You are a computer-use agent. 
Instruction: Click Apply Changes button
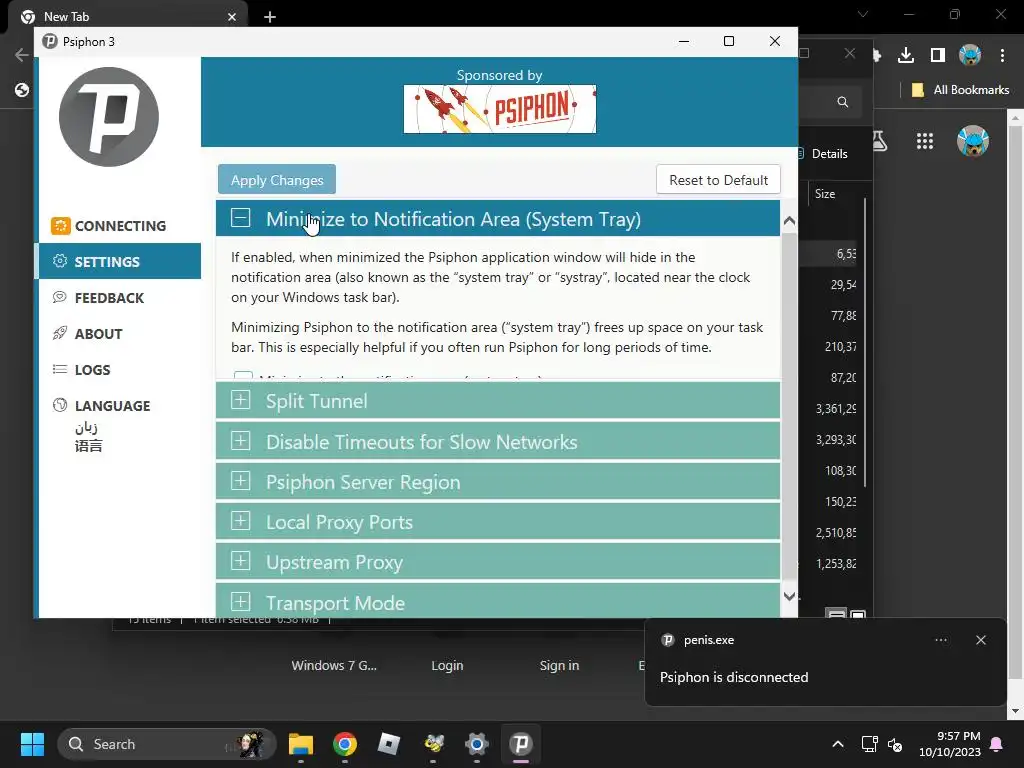pos(277,180)
